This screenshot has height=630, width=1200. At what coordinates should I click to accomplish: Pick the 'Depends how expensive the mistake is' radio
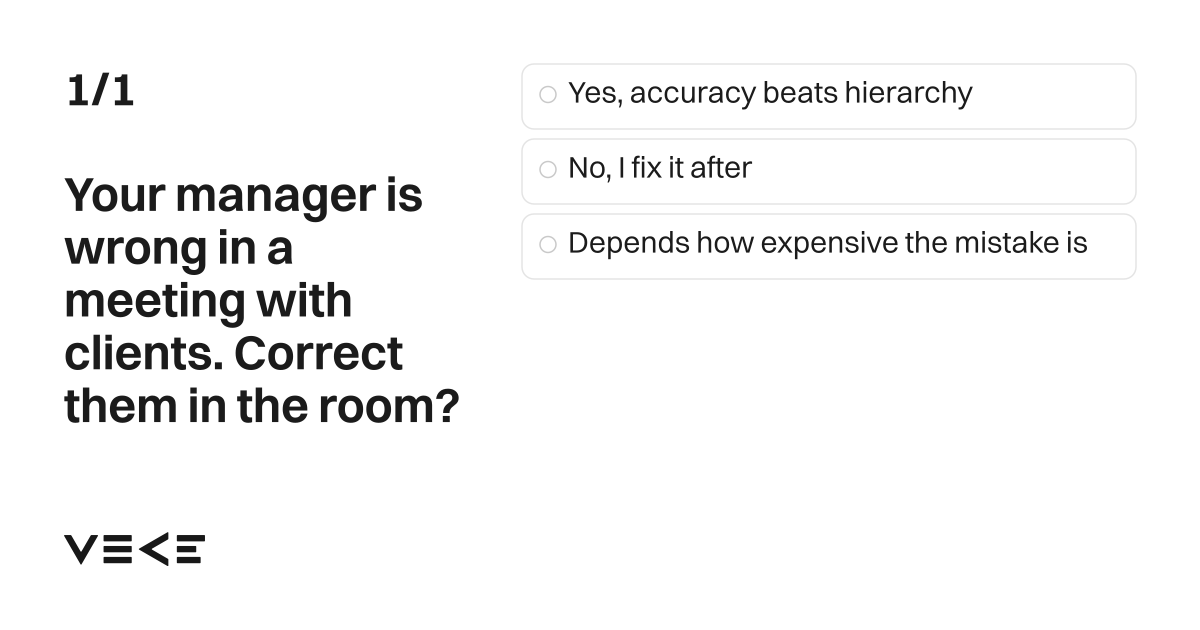tap(547, 245)
